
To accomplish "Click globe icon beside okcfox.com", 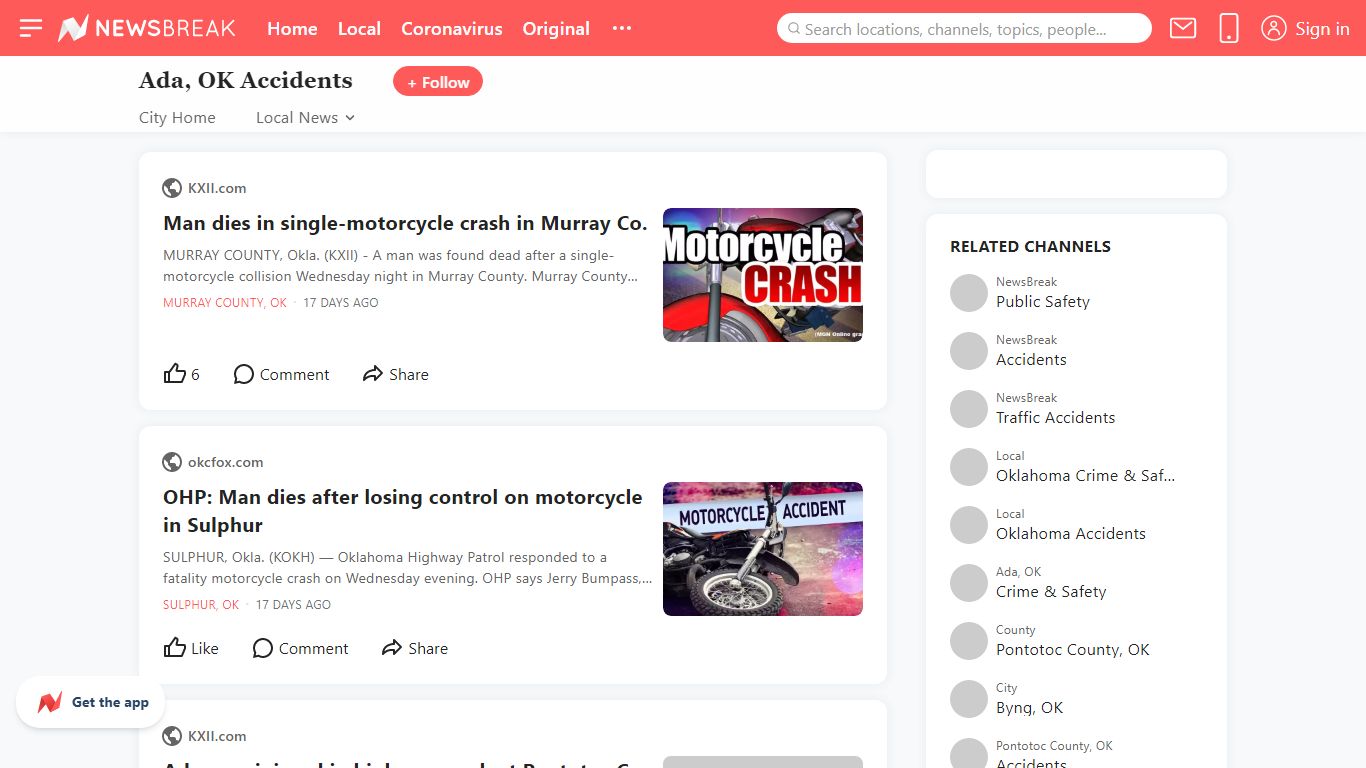I will (172, 462).
